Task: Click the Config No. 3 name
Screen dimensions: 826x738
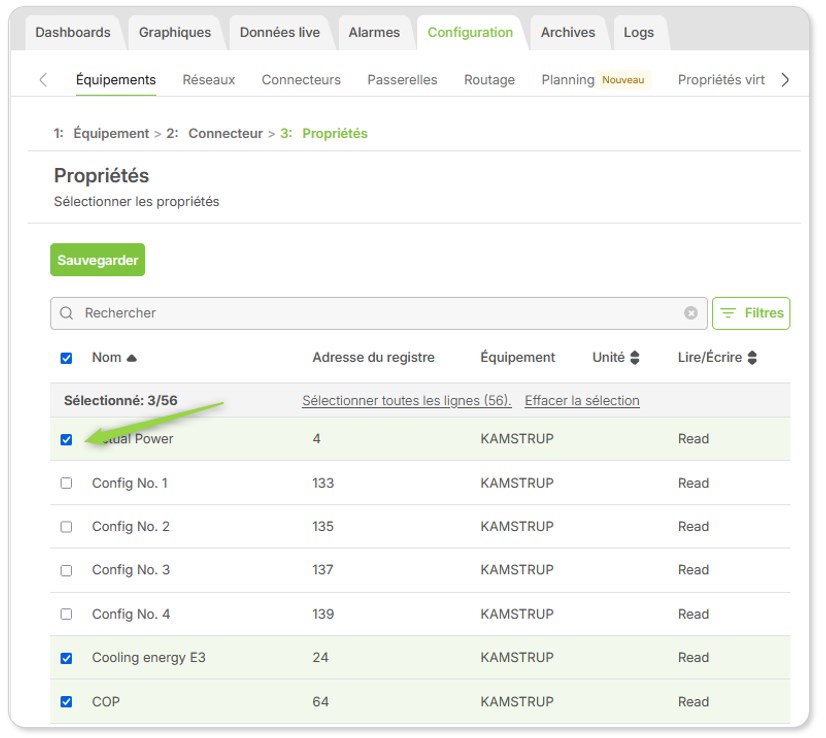Action: pyautogui.click(x=131, y=570)
